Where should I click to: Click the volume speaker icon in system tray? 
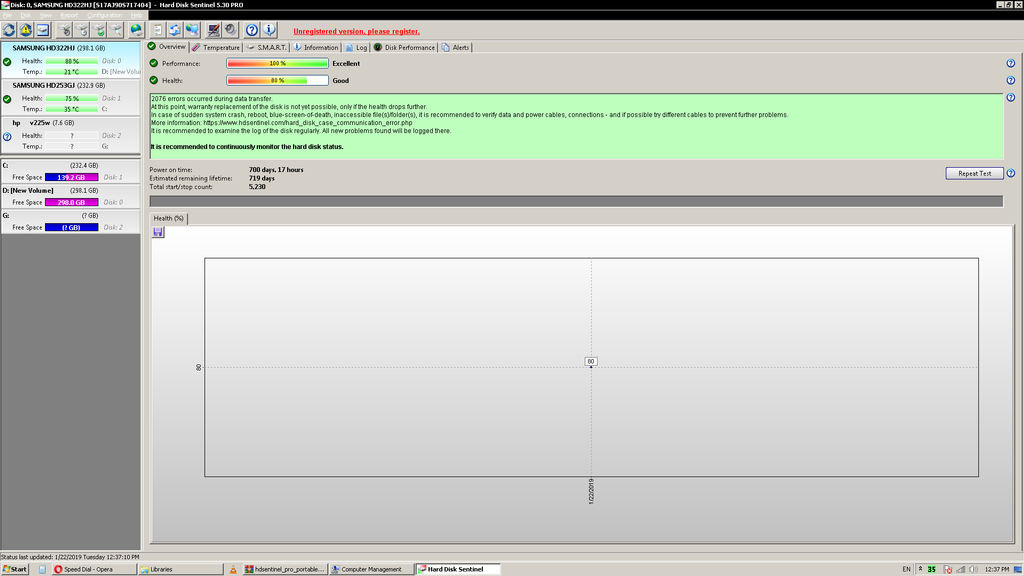973,569
